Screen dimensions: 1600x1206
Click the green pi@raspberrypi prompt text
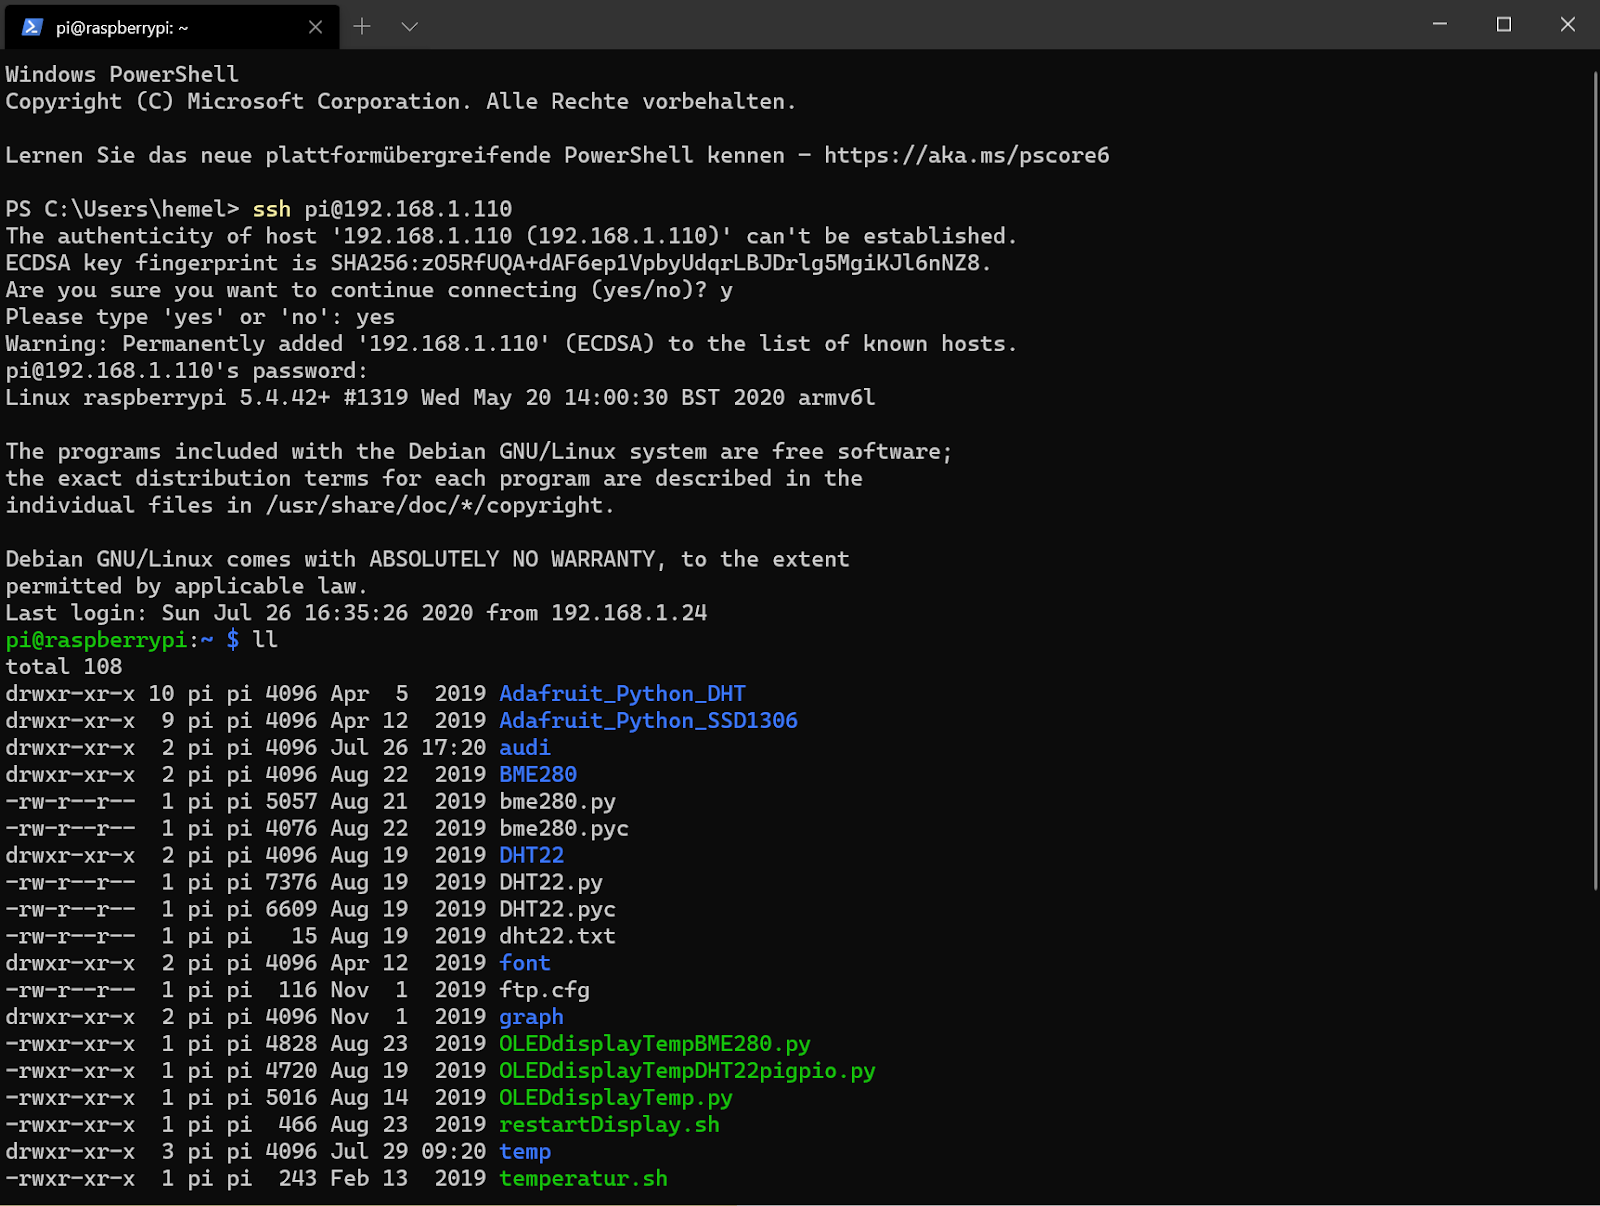point(96,640)
